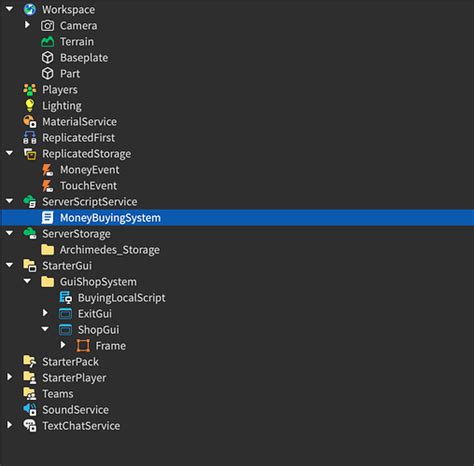
Task: Click the ServerStorage cloud icon
Action: click(30, 234)
